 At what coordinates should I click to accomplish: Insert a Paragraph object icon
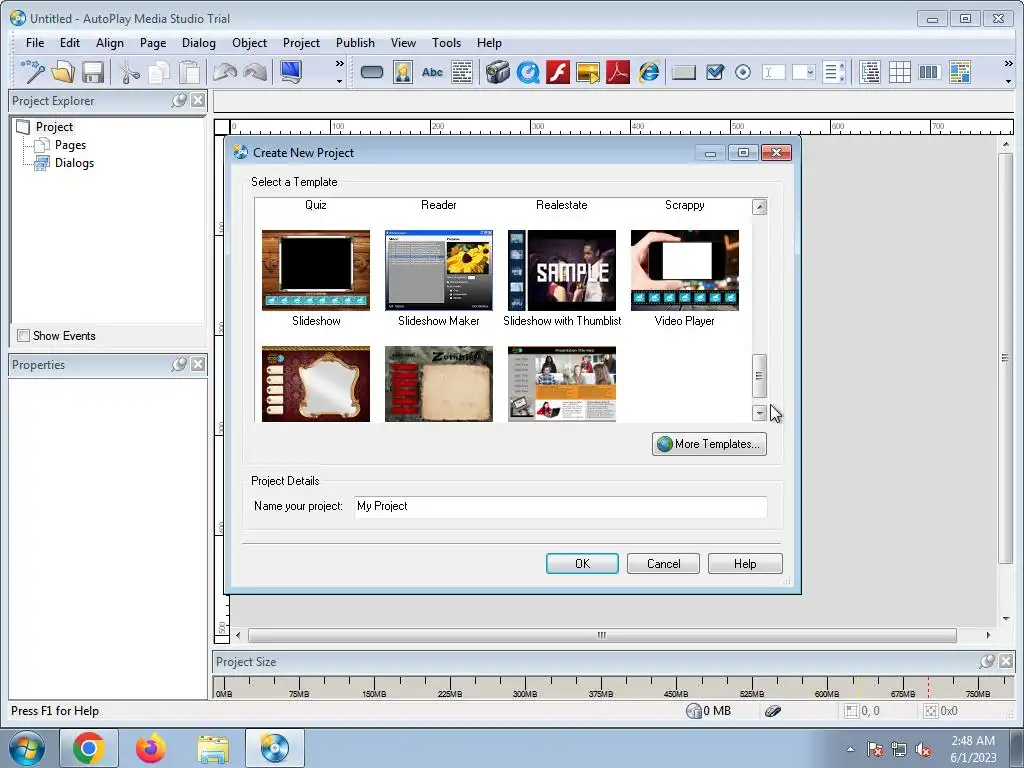[462, 72]
